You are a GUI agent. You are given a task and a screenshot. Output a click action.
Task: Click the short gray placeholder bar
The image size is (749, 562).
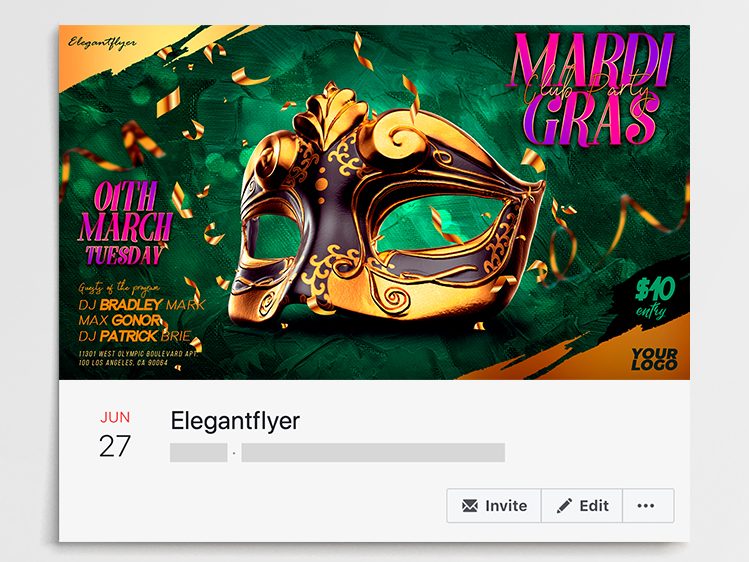(199, 453)
